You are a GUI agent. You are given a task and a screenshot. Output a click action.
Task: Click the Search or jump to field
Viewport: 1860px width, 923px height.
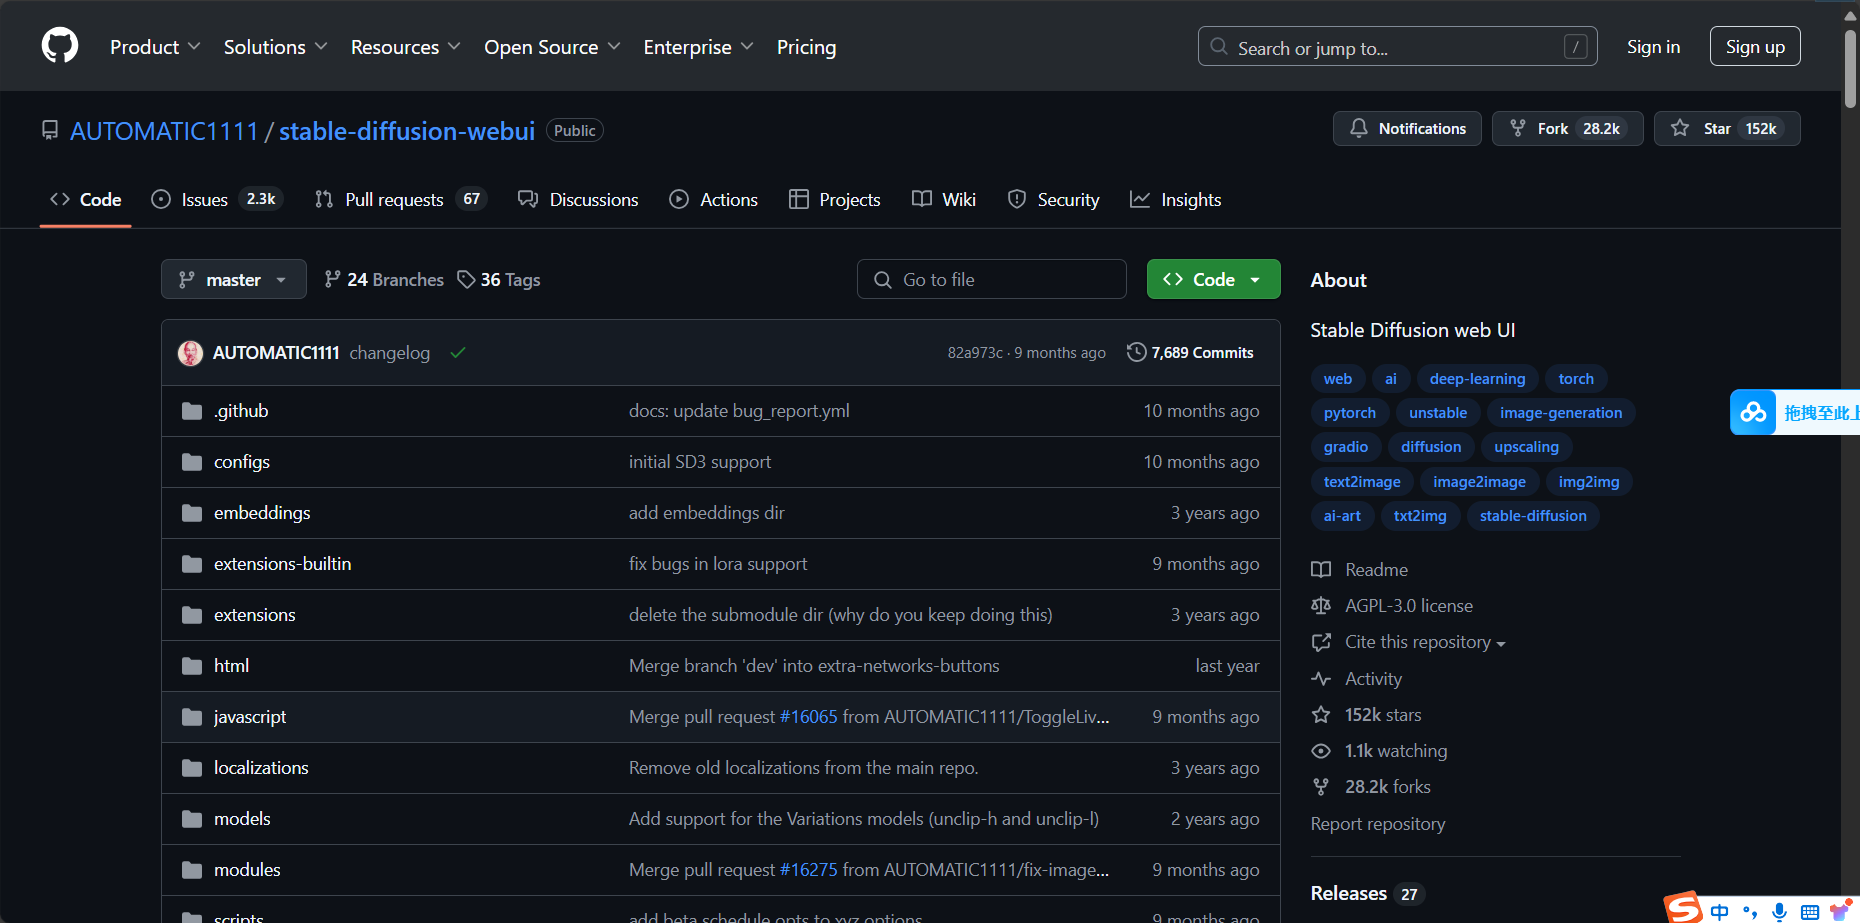tap(1397, 46)
